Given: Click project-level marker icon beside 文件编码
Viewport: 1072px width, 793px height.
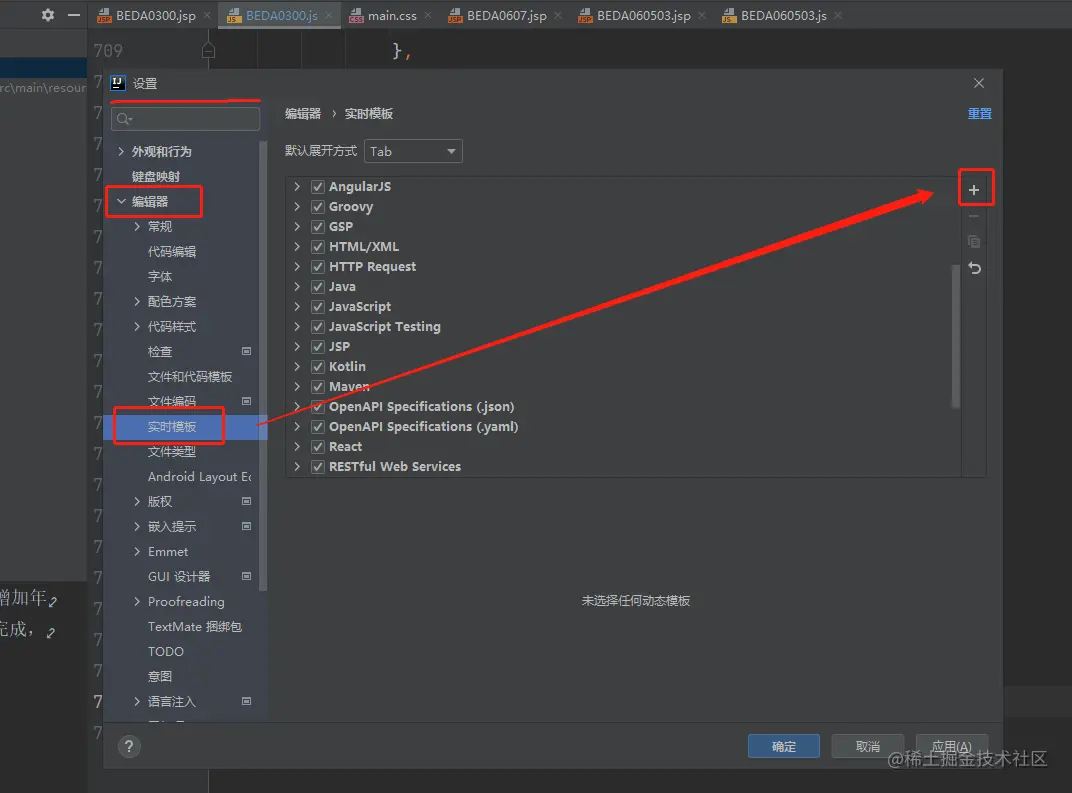Looking at the screenshot, I should tap(247, 401).
